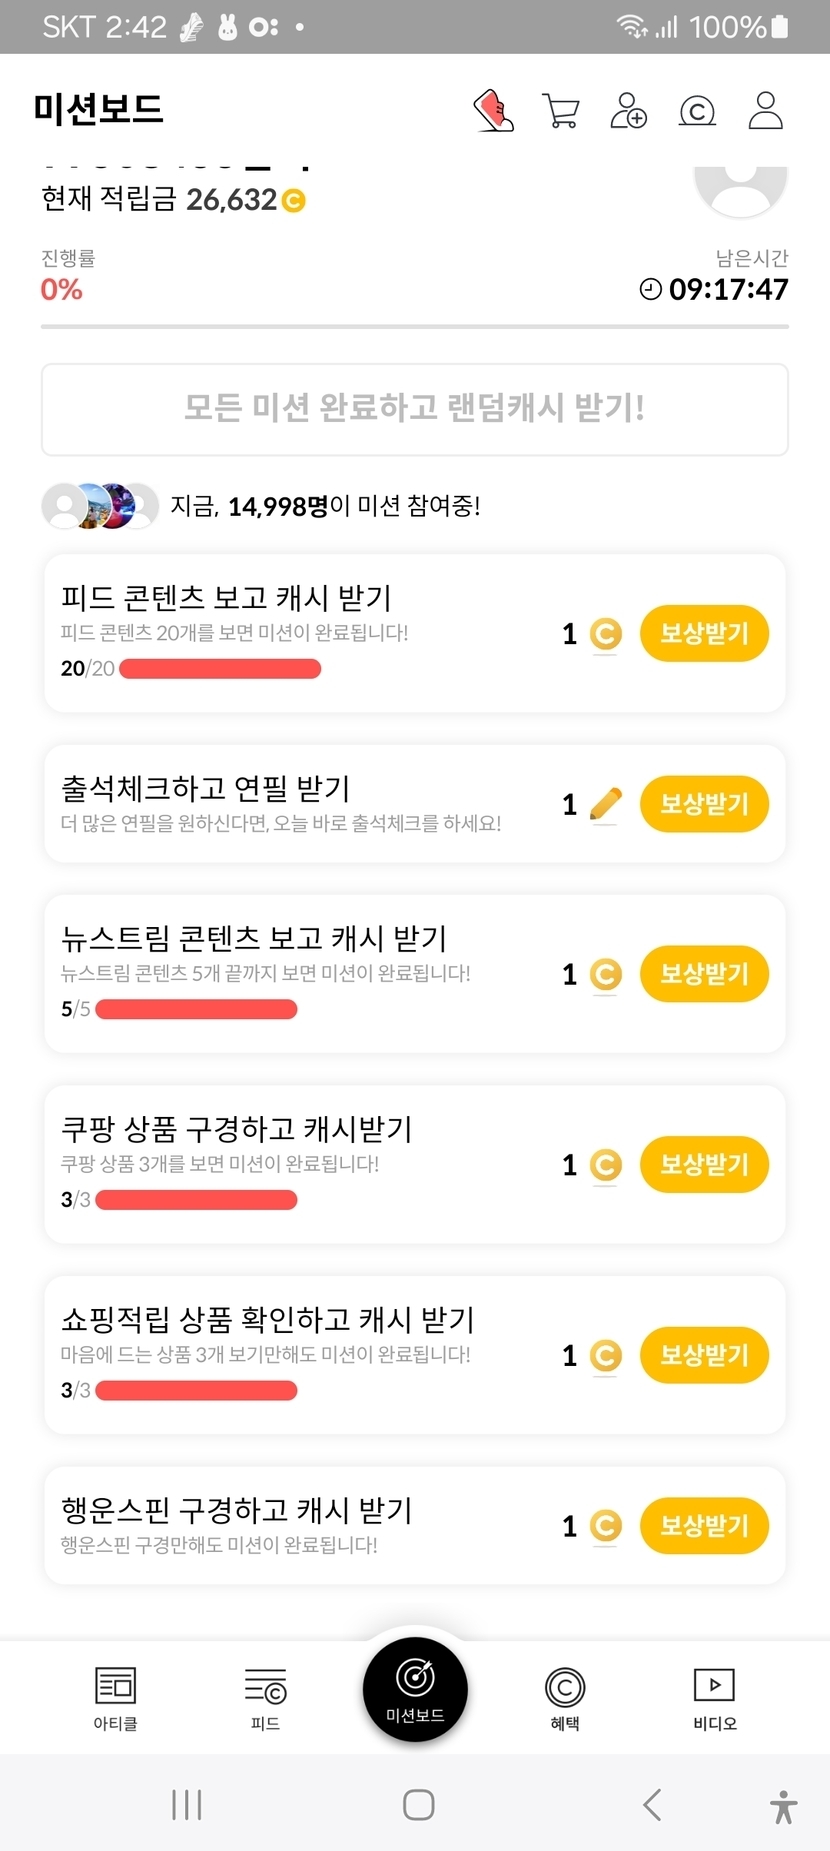830x1851 pixels.
Task: Claim reward for 뉴스트림 콘텐츠 mission
Action: point(704,974)
